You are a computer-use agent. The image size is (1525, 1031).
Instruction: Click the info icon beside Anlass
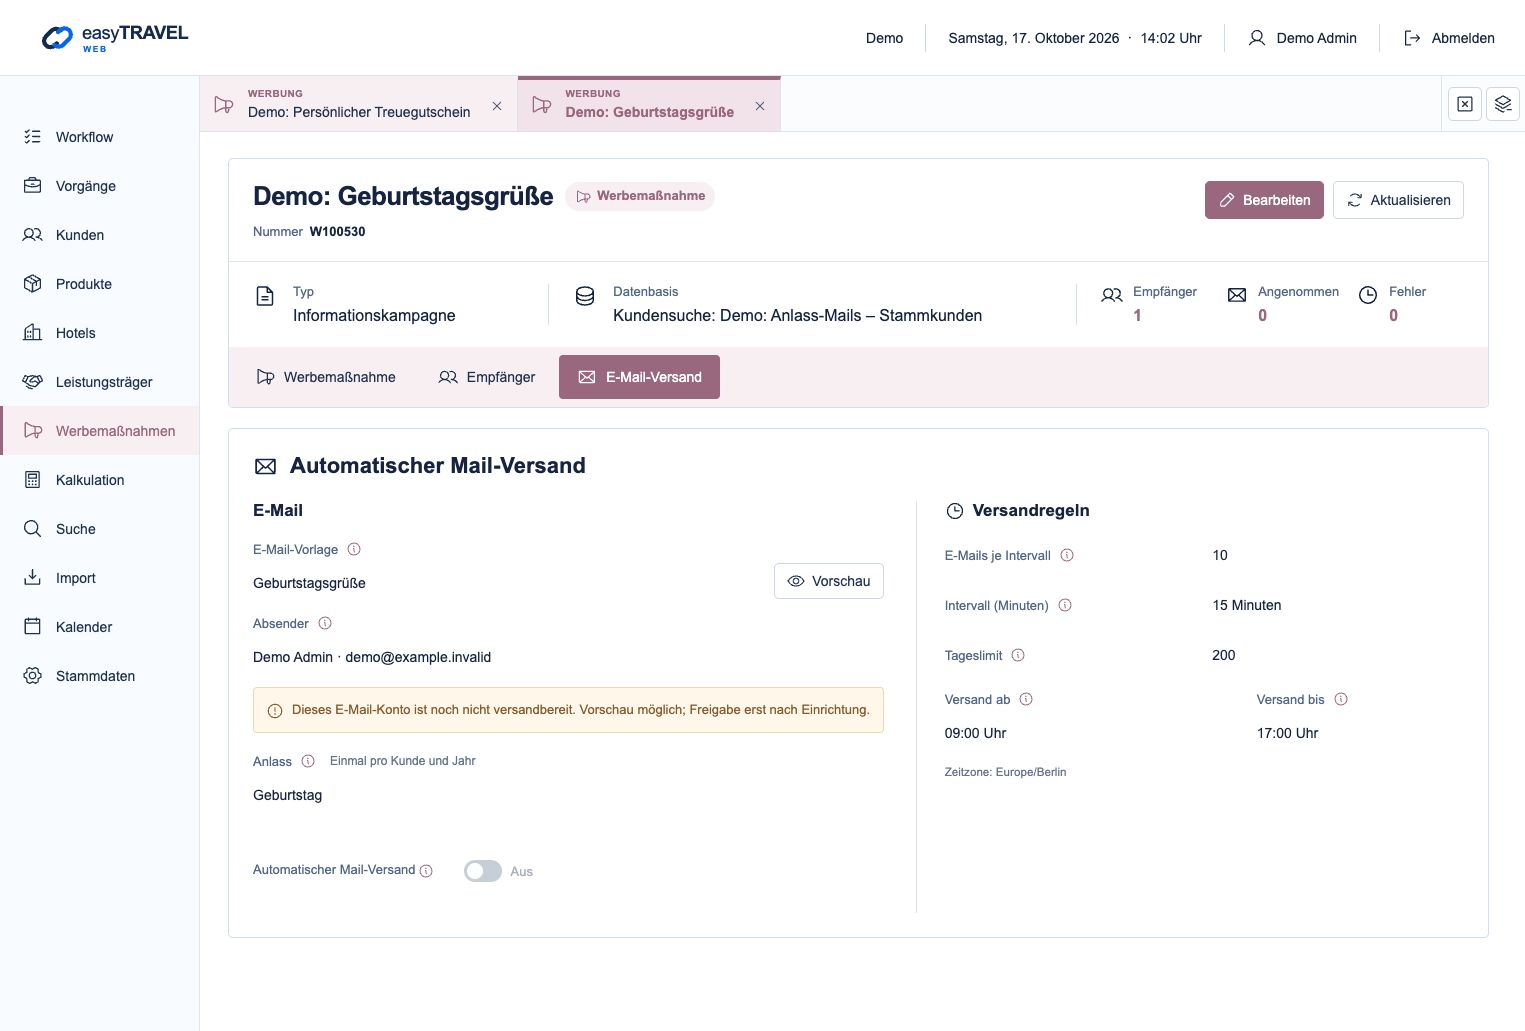tap(308, 761)
